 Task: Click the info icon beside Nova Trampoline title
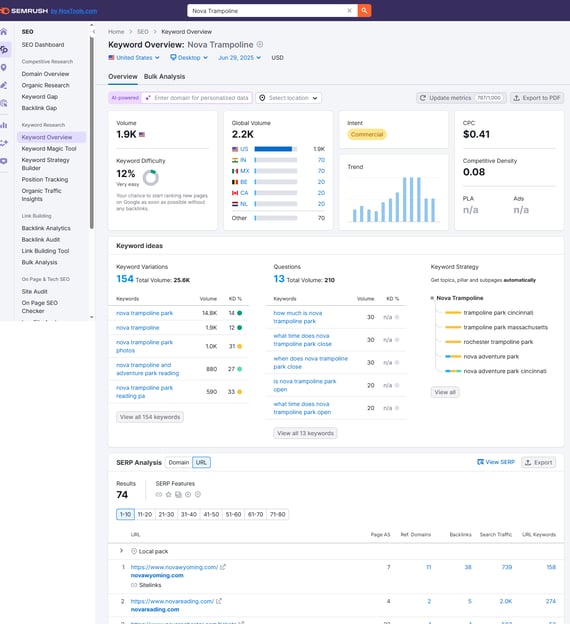coord(260,44)
